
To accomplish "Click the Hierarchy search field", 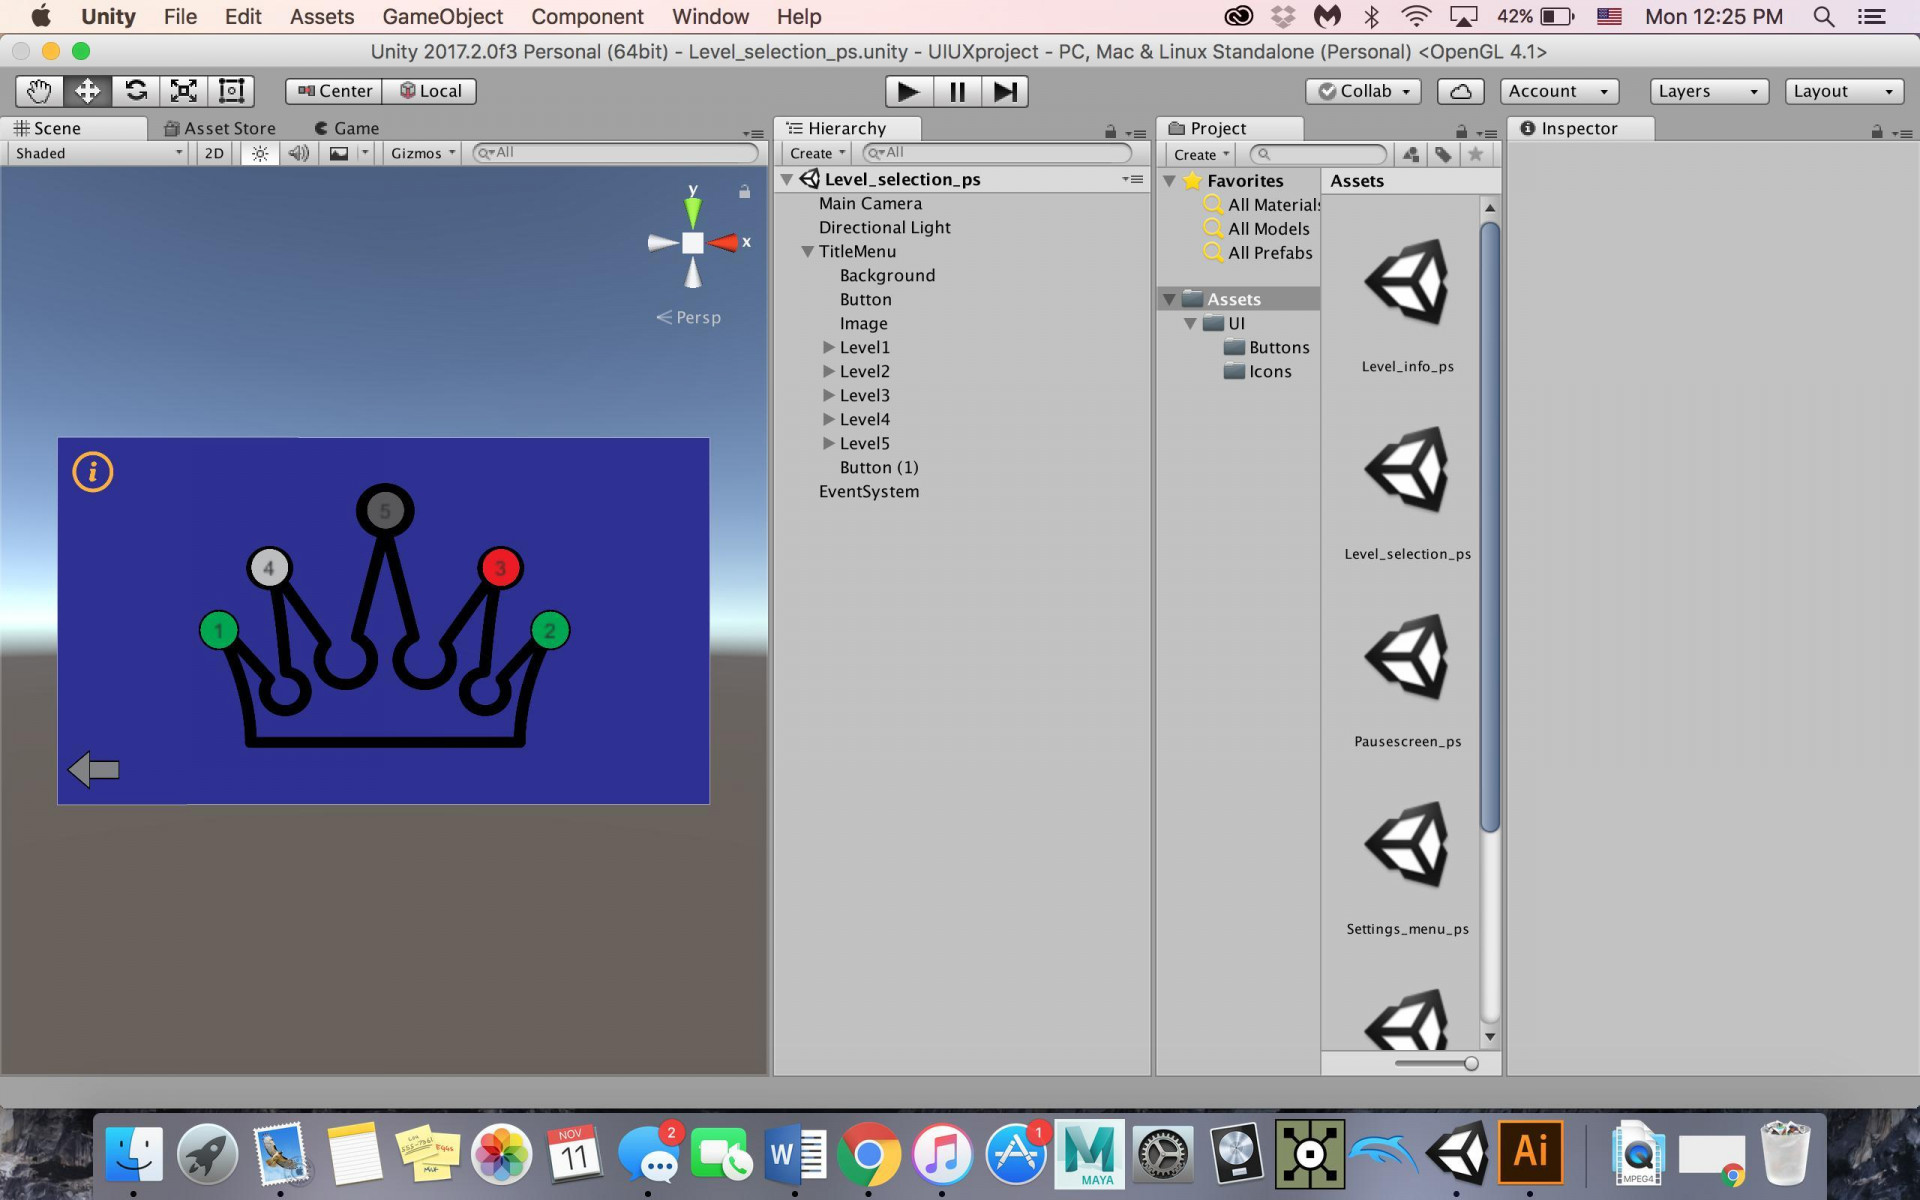I will pos(998,153).
